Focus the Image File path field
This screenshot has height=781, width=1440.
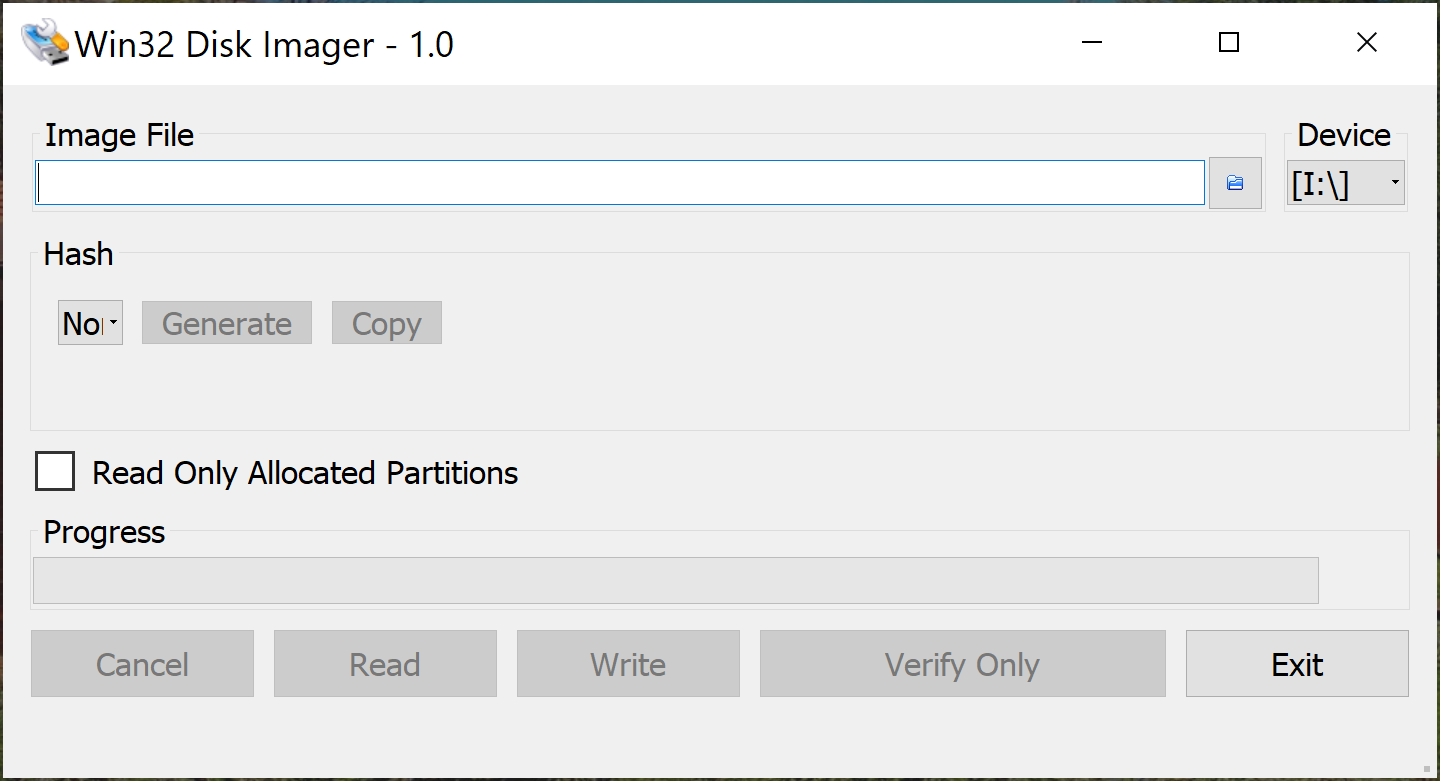coord(620,183)
